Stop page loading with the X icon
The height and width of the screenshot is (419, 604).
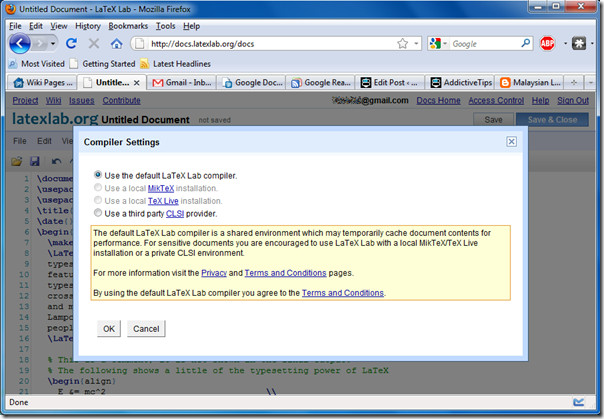pyautogui.click(x=94, y=44)
